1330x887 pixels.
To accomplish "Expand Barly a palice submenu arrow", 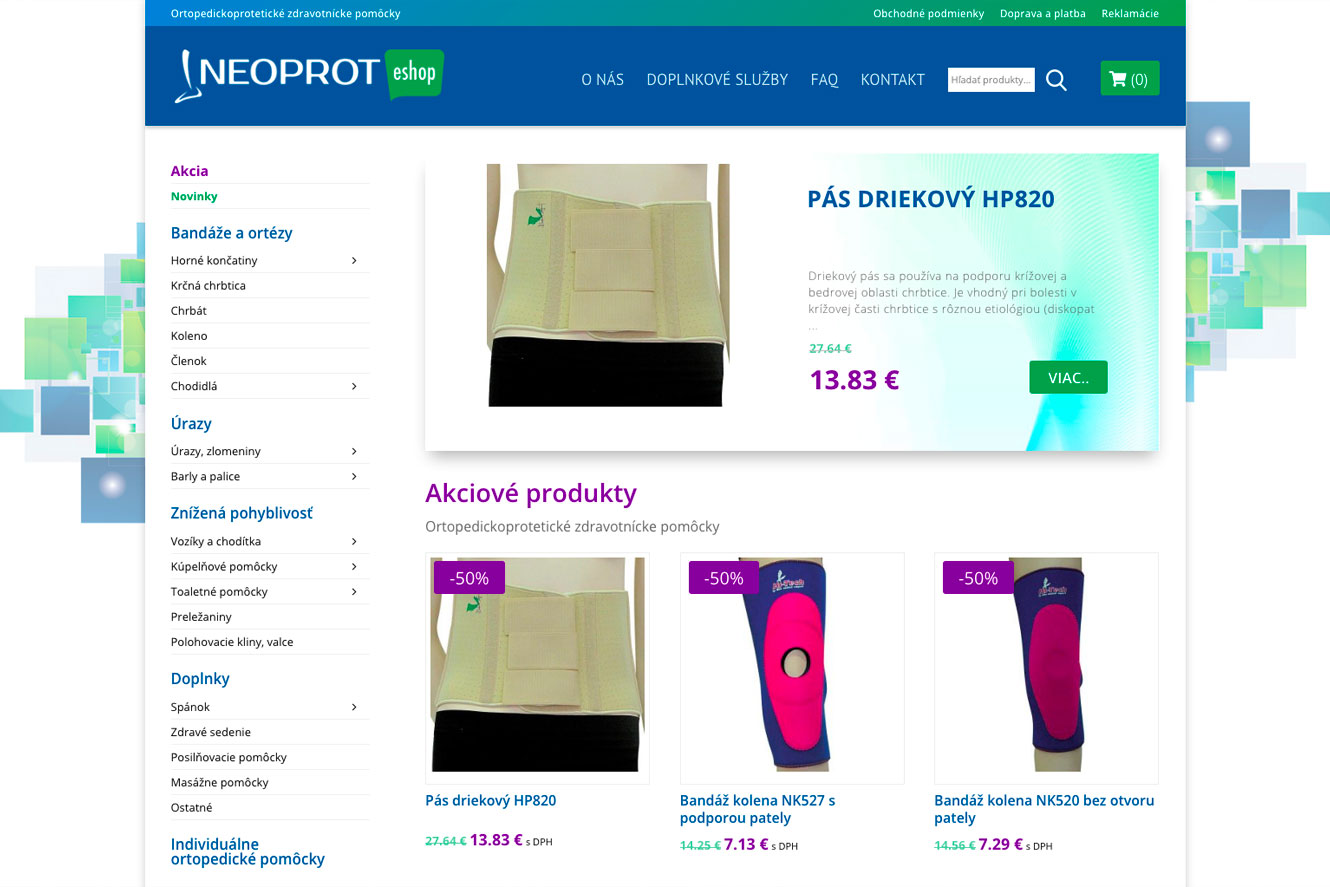I will [x=354, y=477].
